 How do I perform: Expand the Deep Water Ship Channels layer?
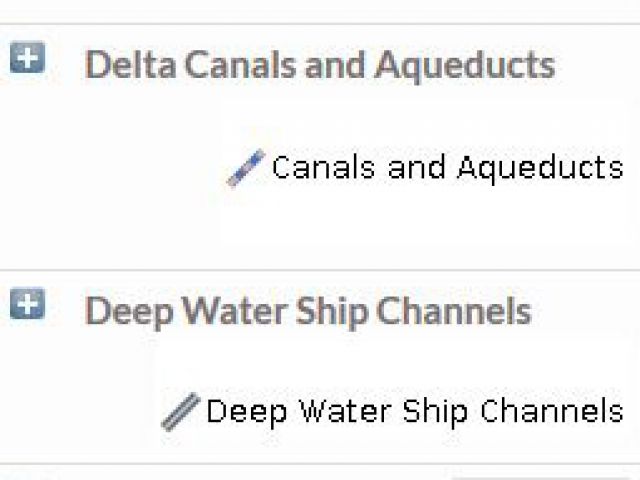(27, 303)
